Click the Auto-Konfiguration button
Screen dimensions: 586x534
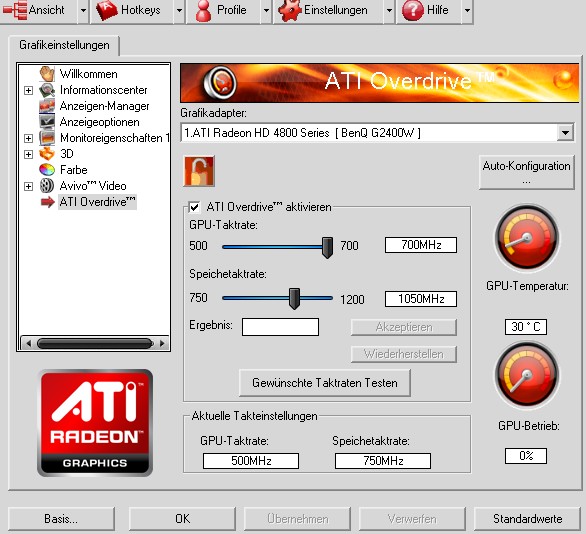tap(526, 172)
